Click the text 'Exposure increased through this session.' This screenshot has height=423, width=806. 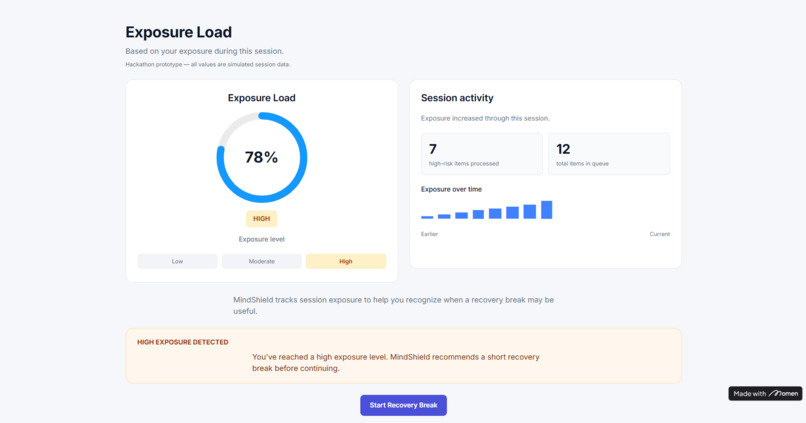pyautogui.click(x=485, y=118)
